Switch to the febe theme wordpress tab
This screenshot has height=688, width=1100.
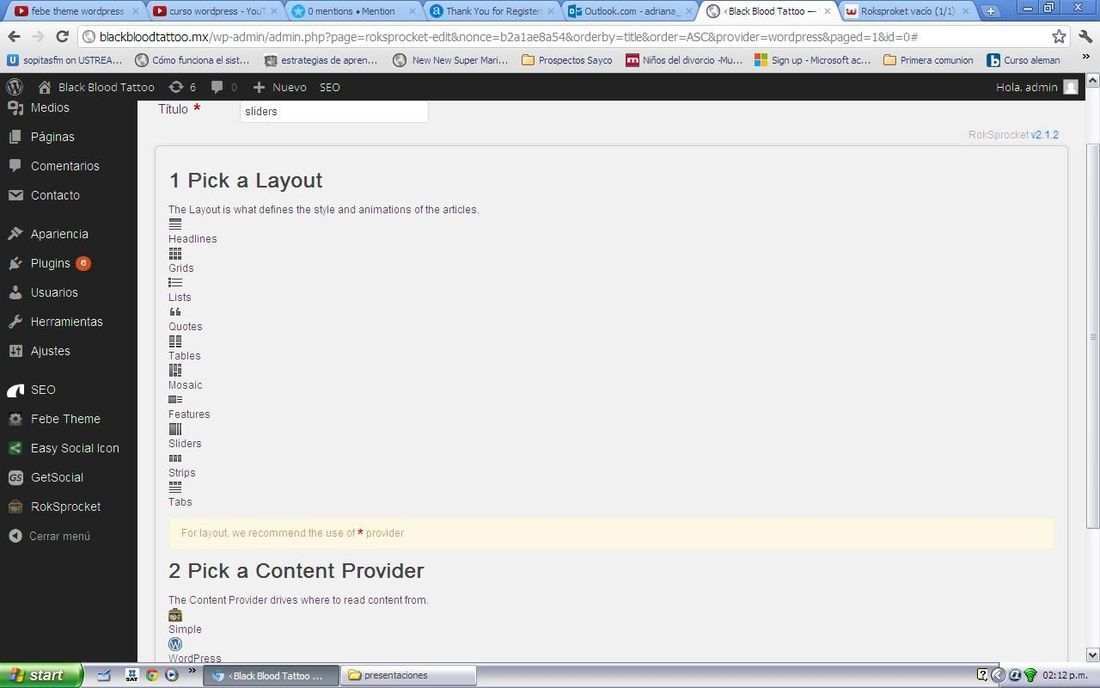click(76, 11)
